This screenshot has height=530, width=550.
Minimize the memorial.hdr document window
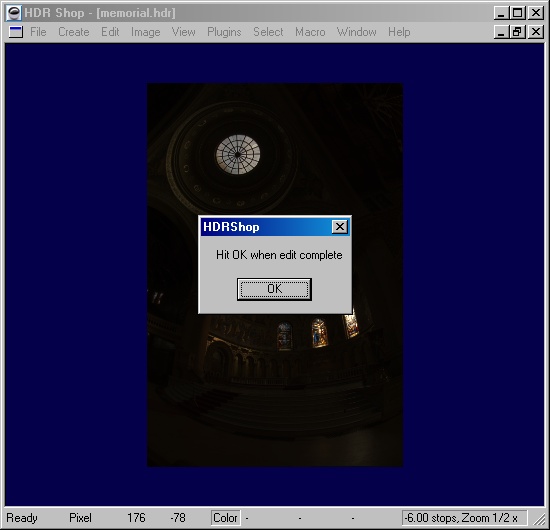coord(502,32)
